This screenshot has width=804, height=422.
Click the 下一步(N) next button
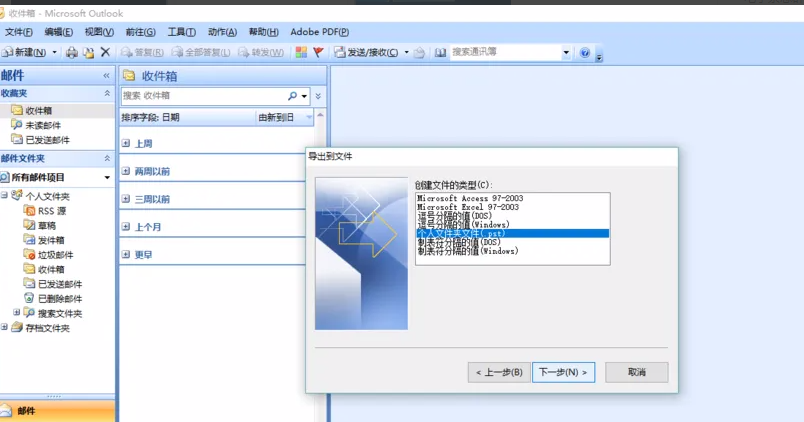pyautogui.click(x=564, y=372)
